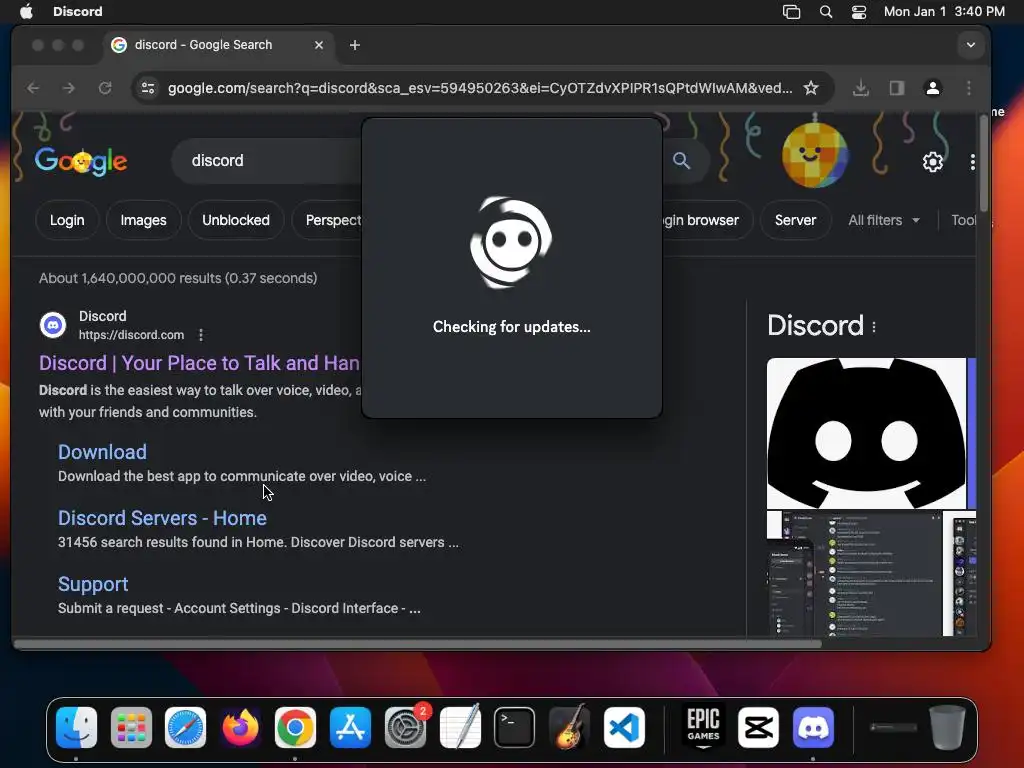1024x768 pixels.
Task: Click the vertical page scrollbar
Action: click(984, 163)
